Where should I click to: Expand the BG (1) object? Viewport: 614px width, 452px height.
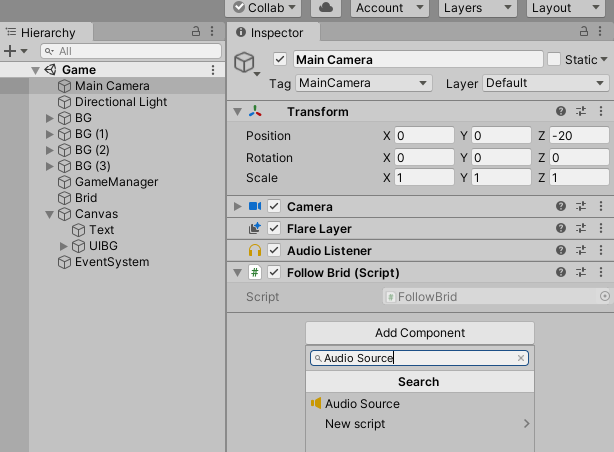(49, 134)
